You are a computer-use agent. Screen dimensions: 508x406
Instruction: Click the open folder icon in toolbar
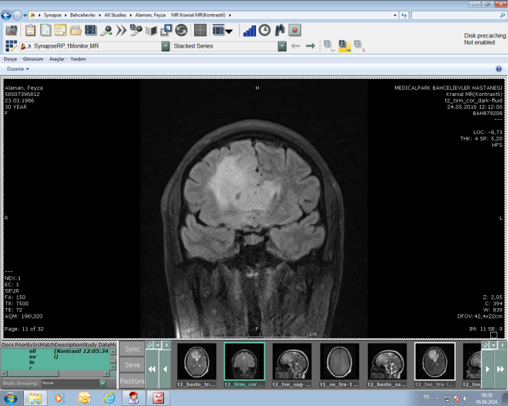[75, 30]
